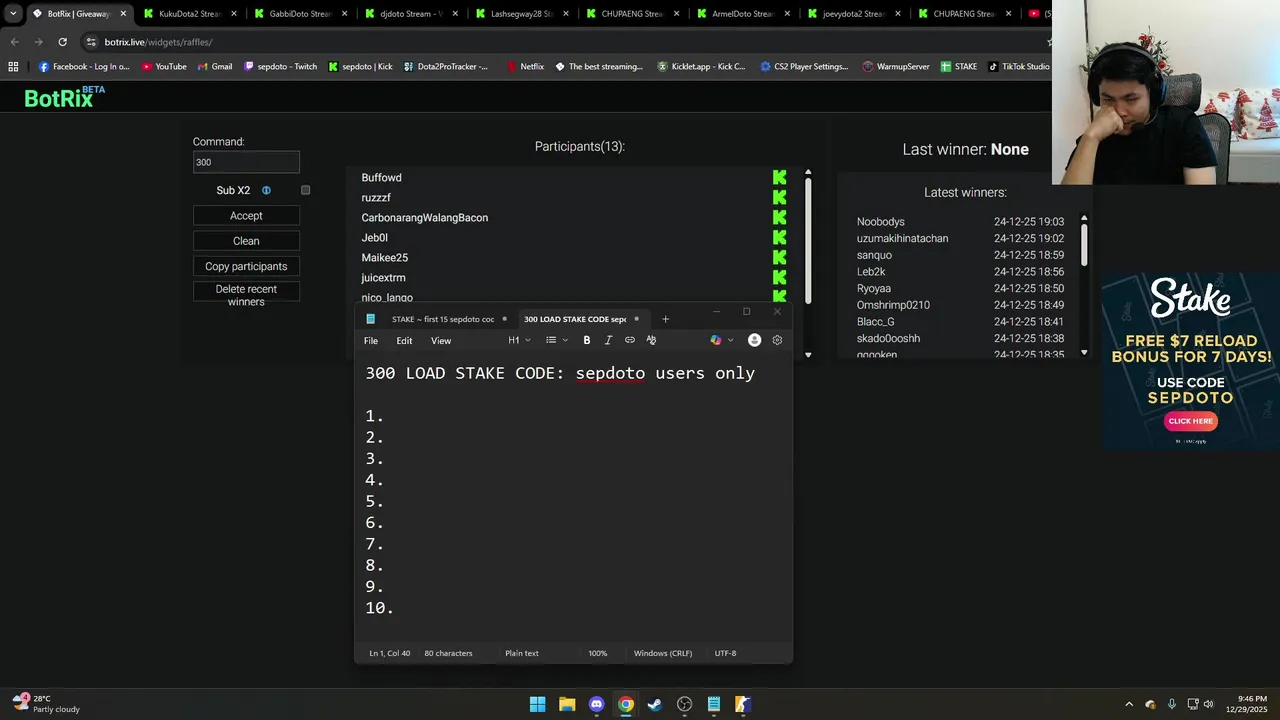1280x720 pixels.
Task: Select winner uzumakihinatachan in latest winners
Action: 903,238
